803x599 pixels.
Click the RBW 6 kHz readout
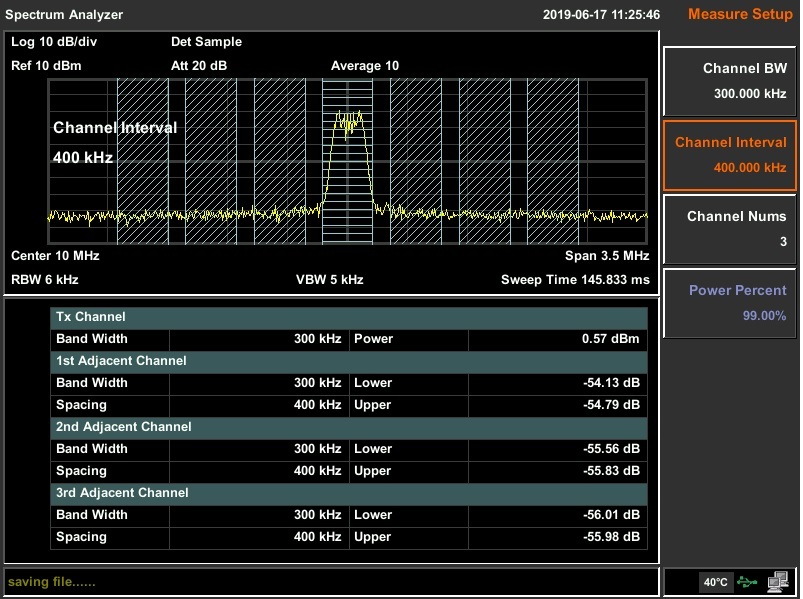(x=45, y=279)
